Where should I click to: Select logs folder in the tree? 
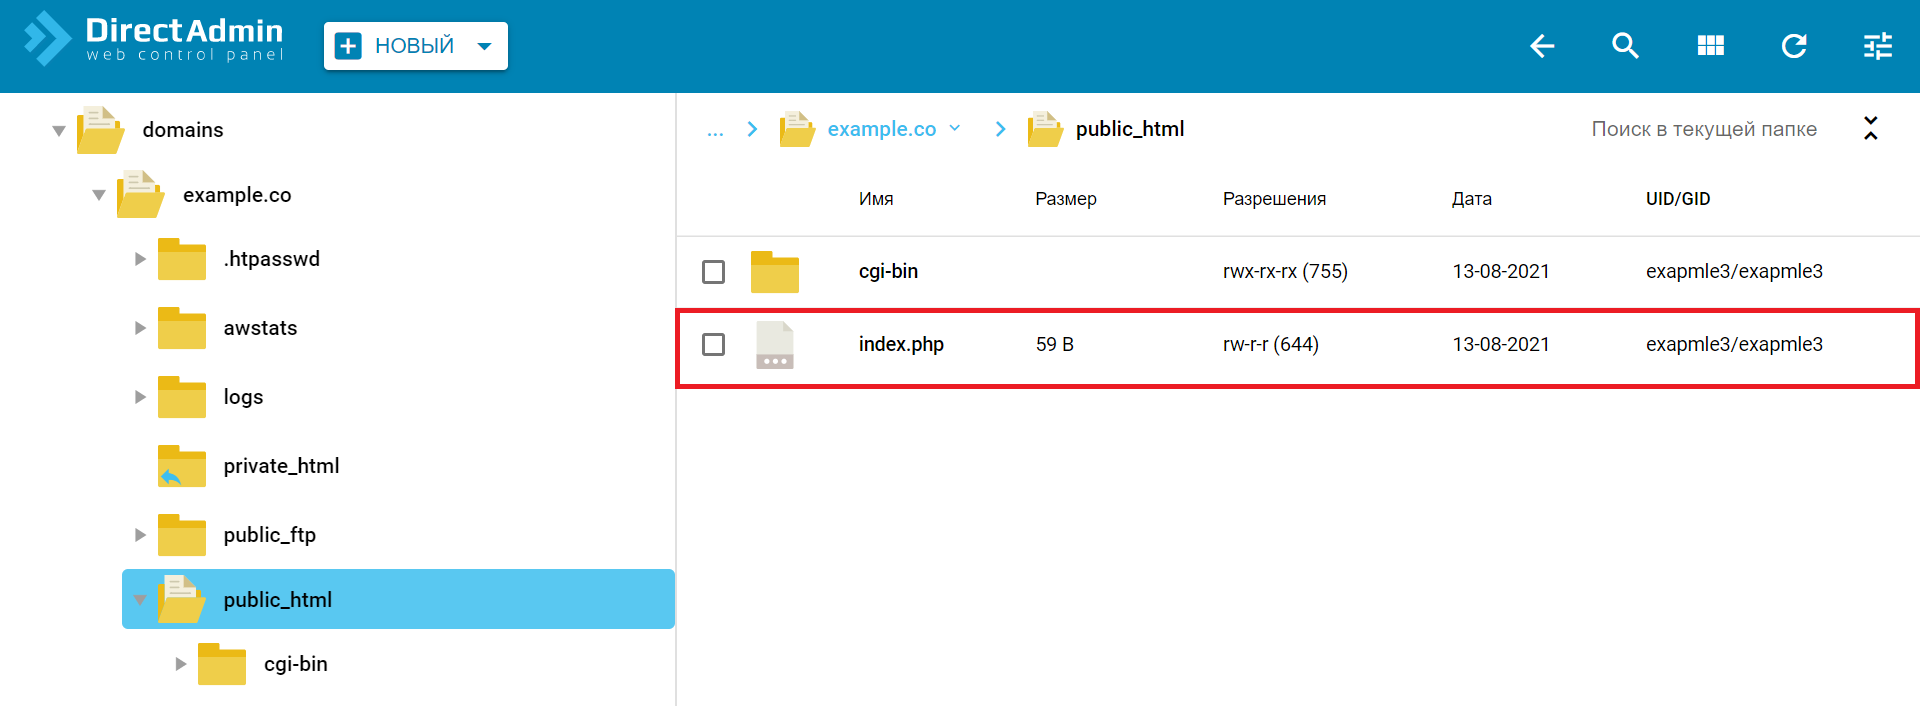[x=243, y=397]
